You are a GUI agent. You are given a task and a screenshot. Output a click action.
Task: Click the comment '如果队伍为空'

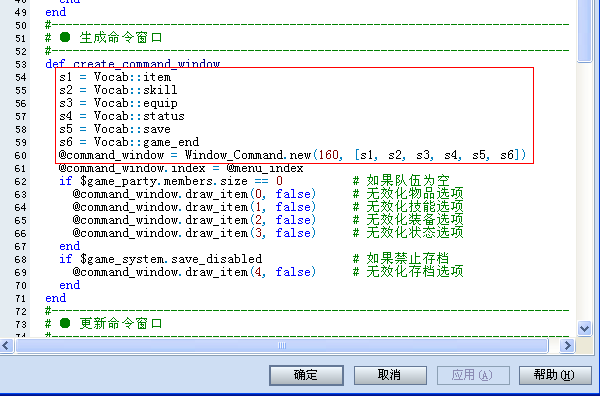coord(408,181)
